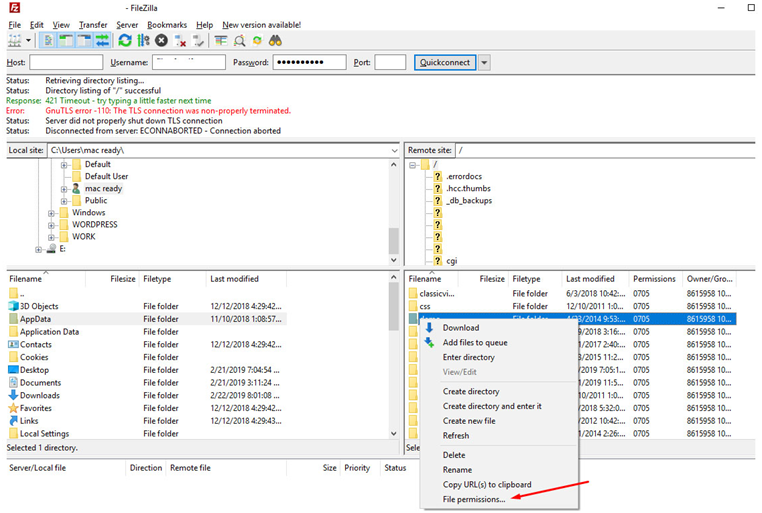The image size is (762, 513).
Task: Open the Edit menu
Action: click(x=36, y=25)
